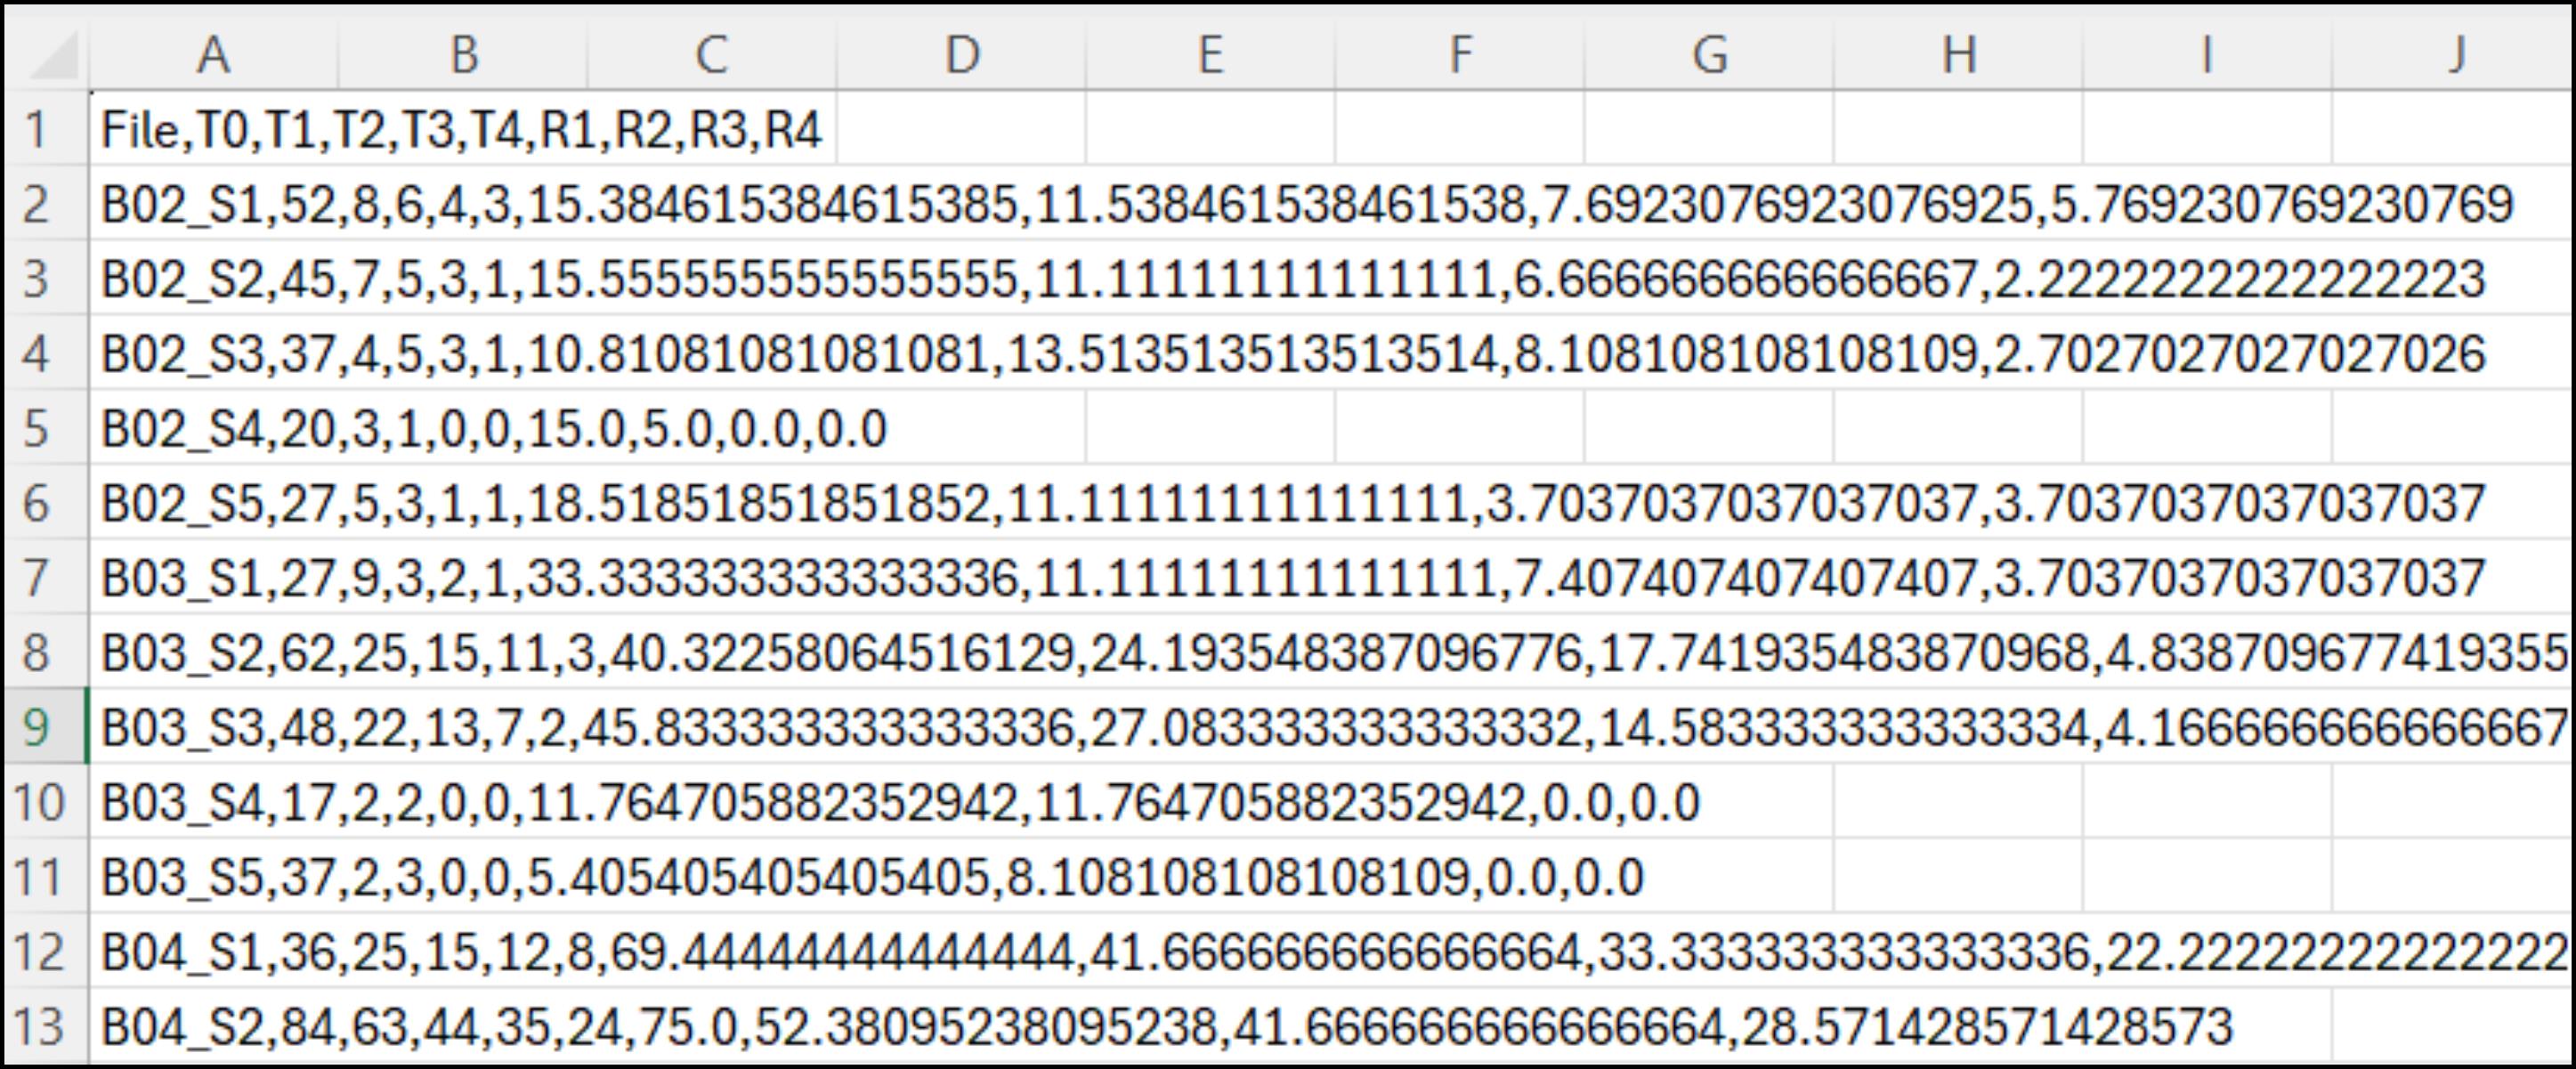Select row 9 header

[38, 727]
